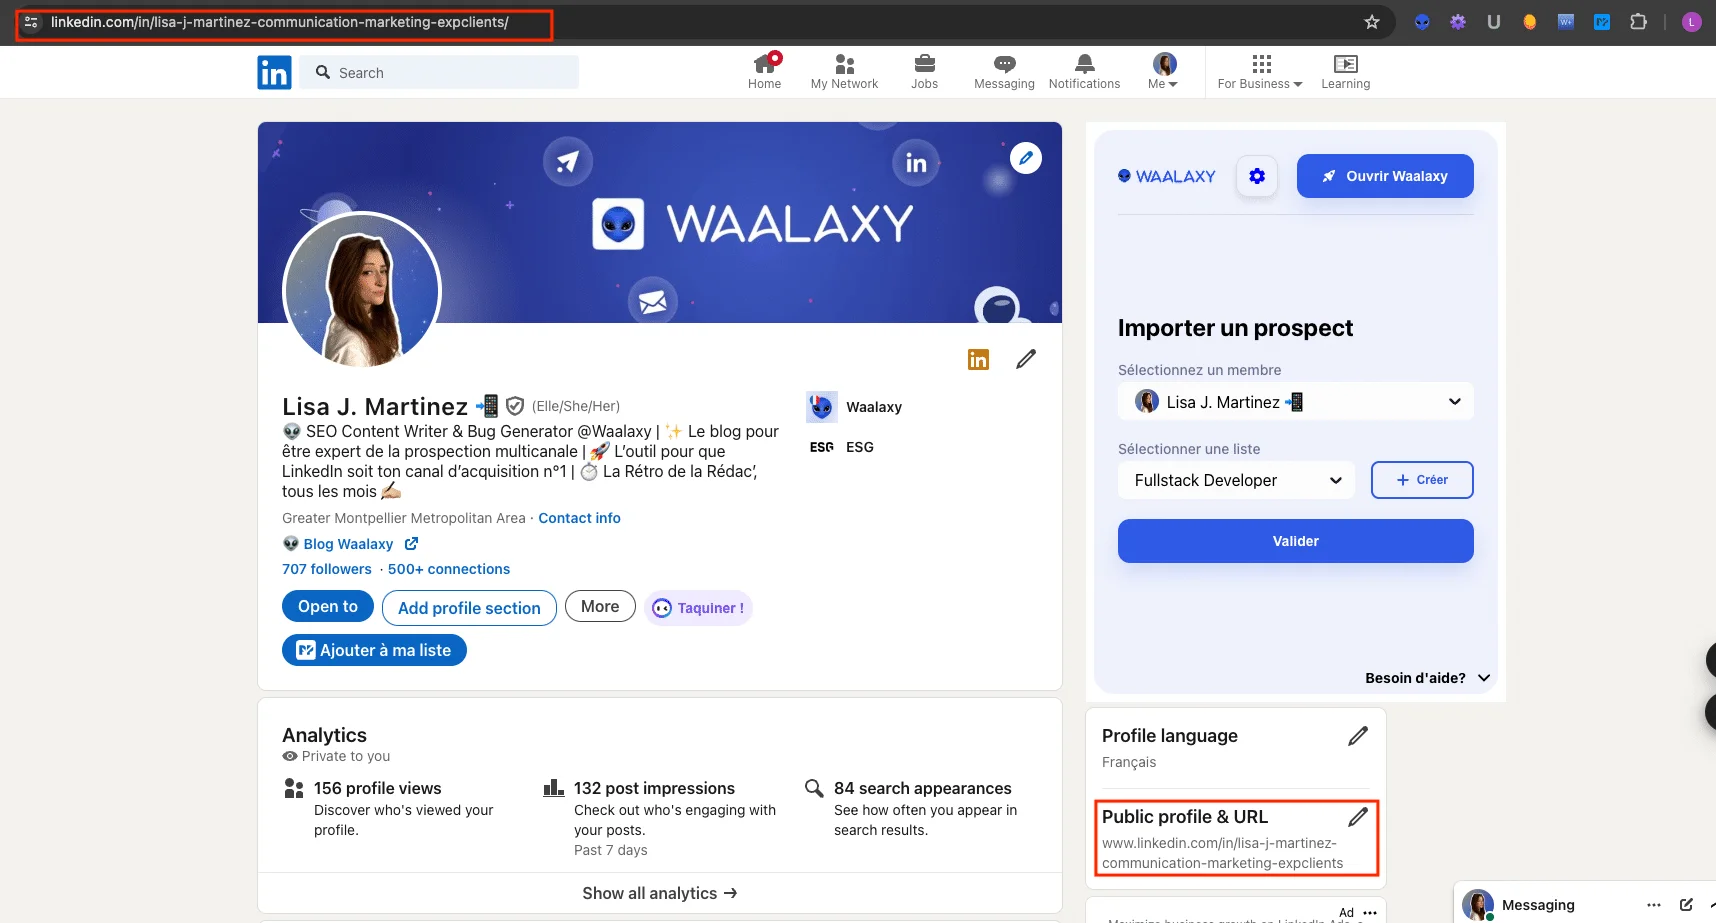This screenshot has width=1716, height=923.
Task: Expand the For Business menu
Action: (1260, 71)
